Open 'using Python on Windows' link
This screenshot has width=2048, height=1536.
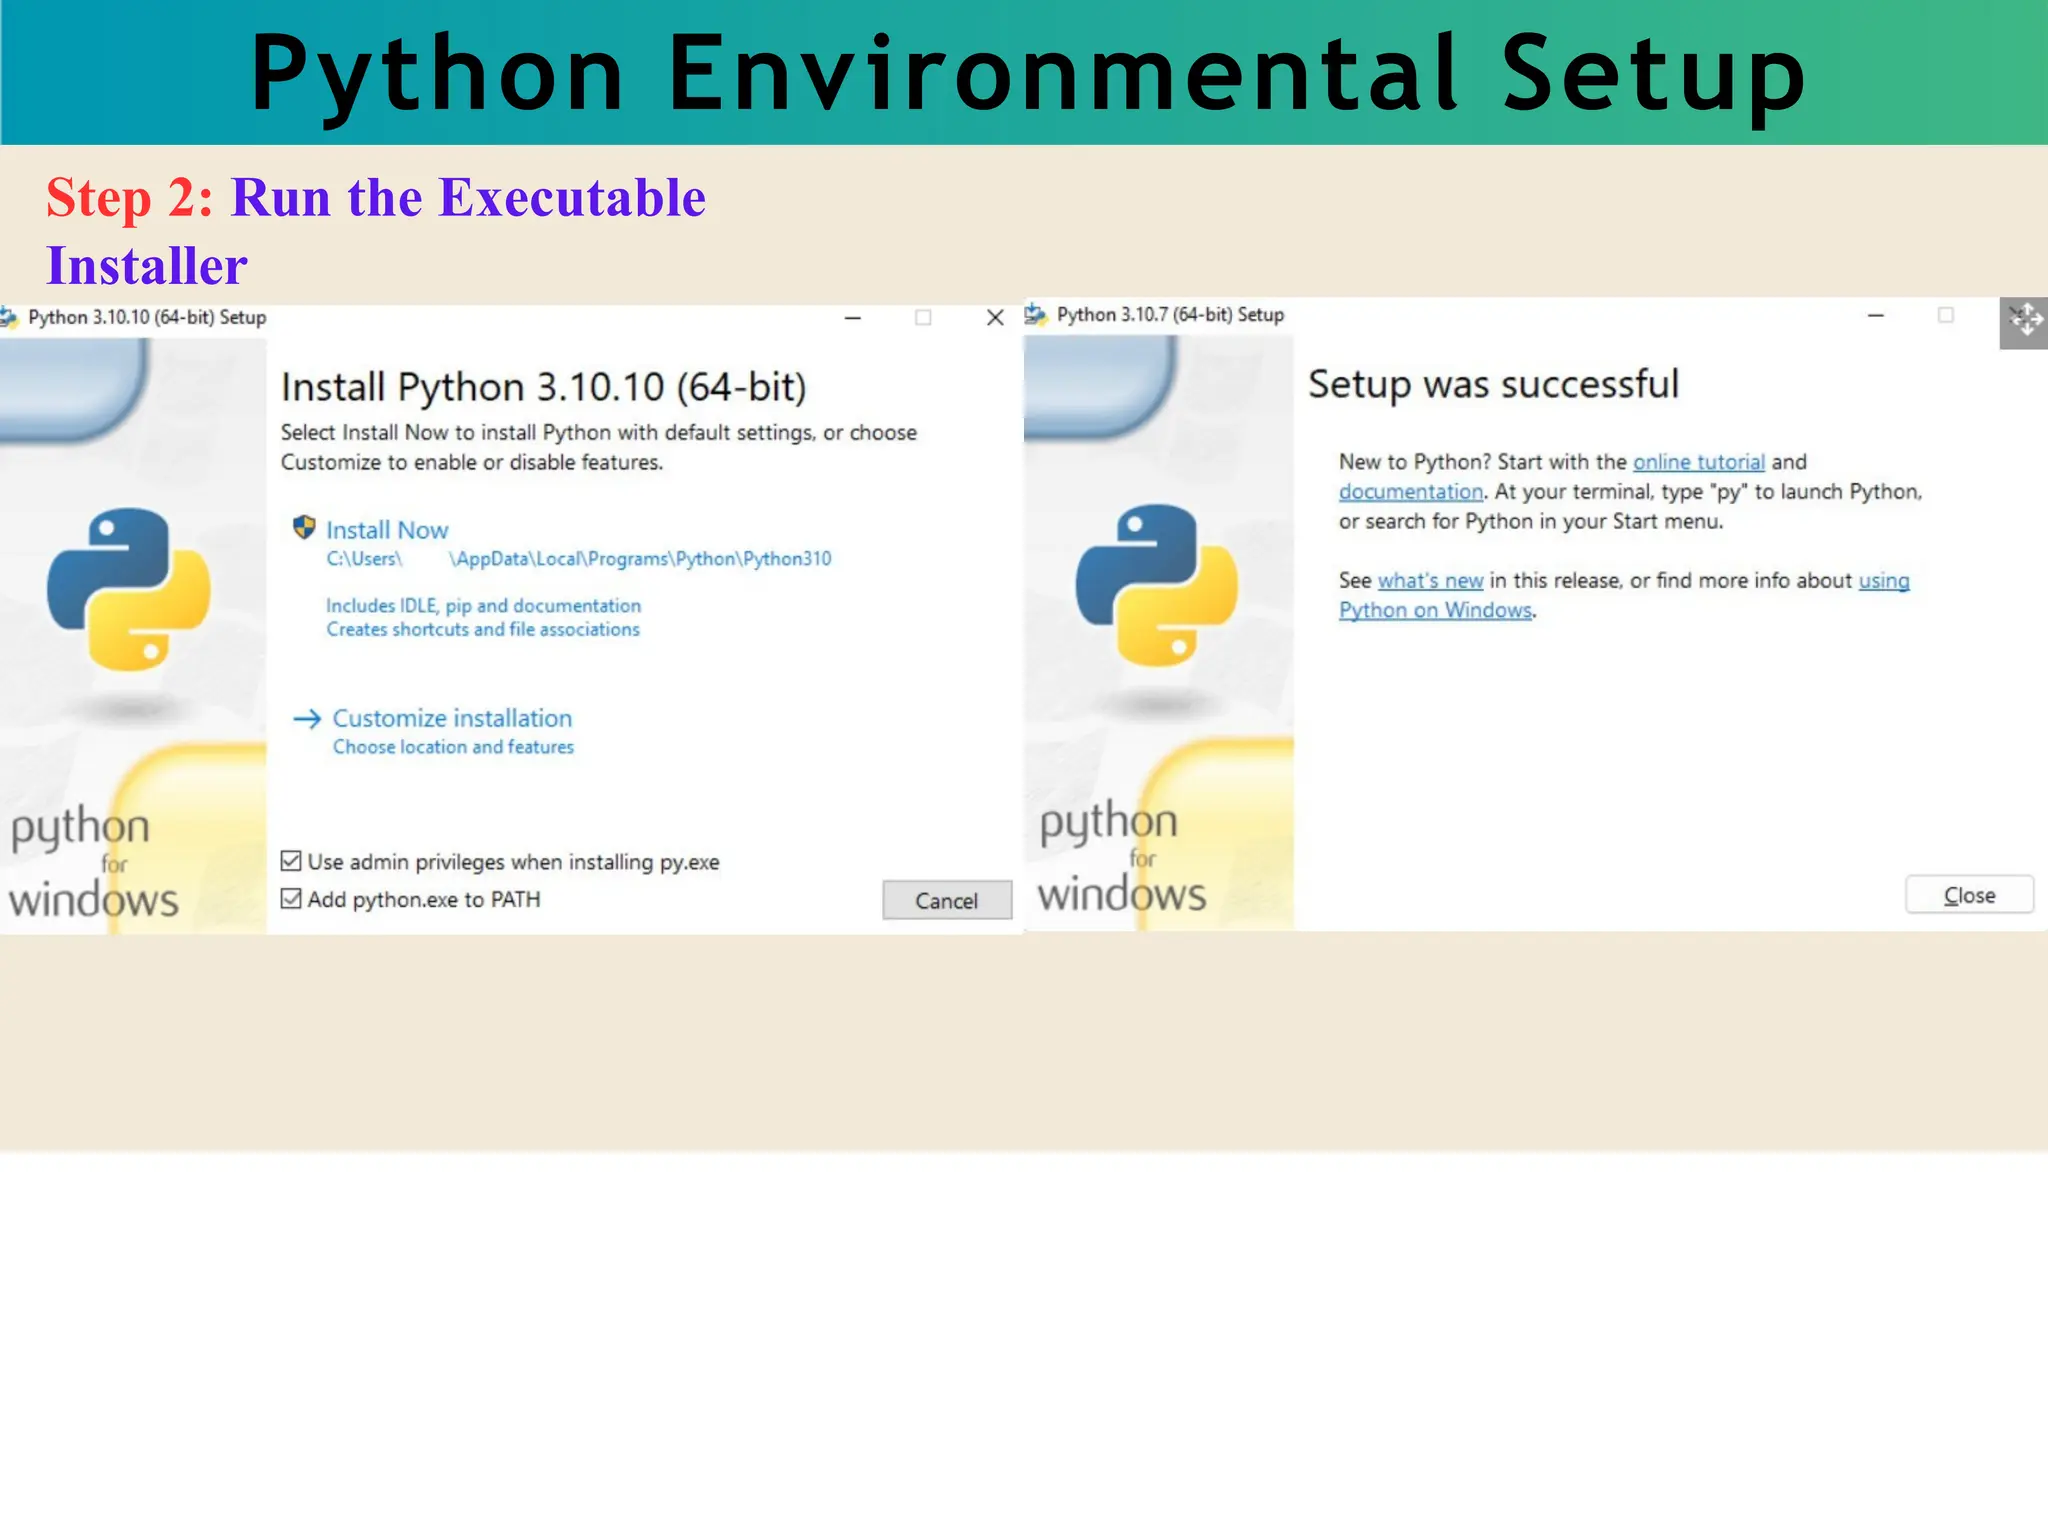pos(1435,610)
